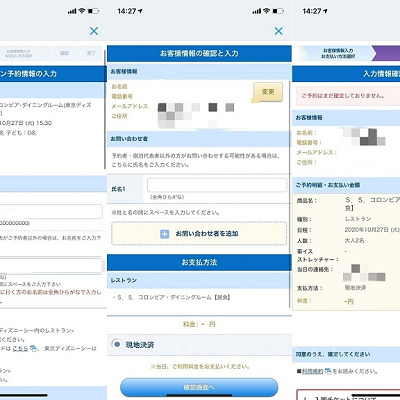Tap window icon next to 利用規約 link
The image size is (400, 400).
point(328,371)
